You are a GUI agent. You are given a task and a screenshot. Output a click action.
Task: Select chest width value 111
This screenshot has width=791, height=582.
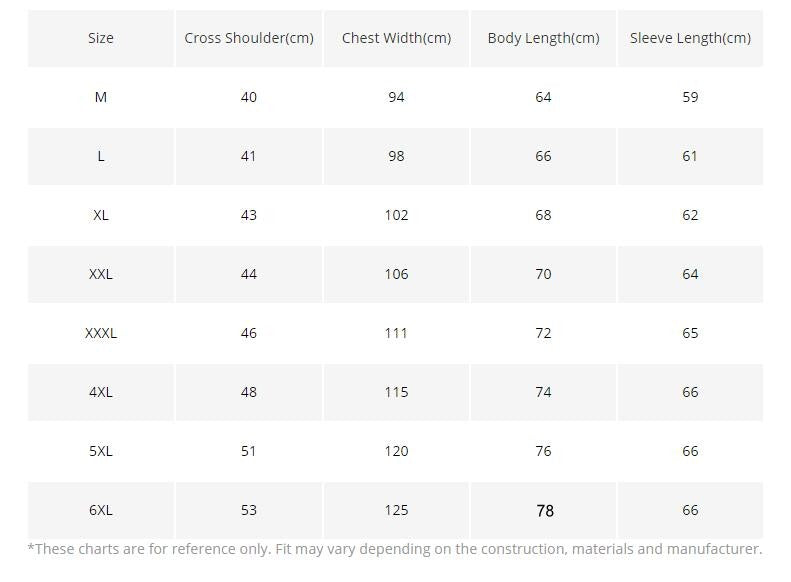pyautogui.click(x=396, y=333)
